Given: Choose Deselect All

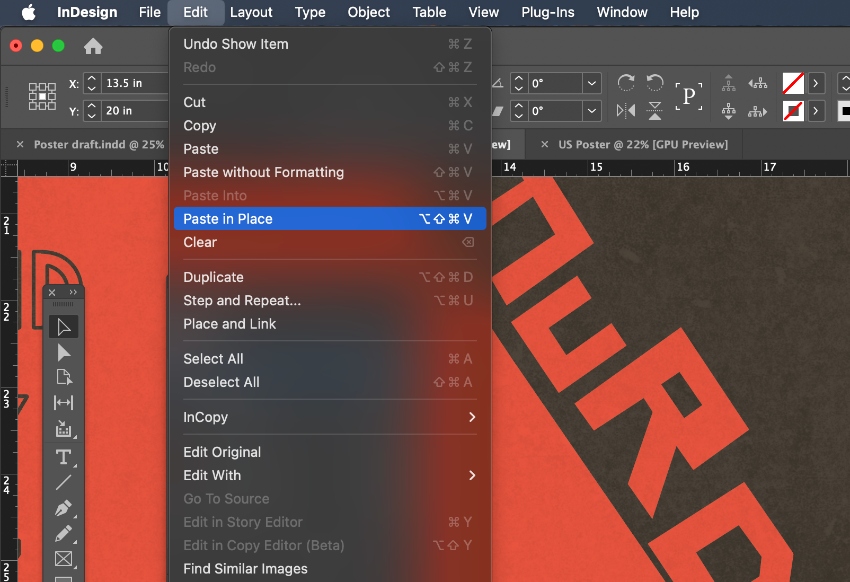Looking at the screenshot, I should pyautogui.click(x=330, y=382).
